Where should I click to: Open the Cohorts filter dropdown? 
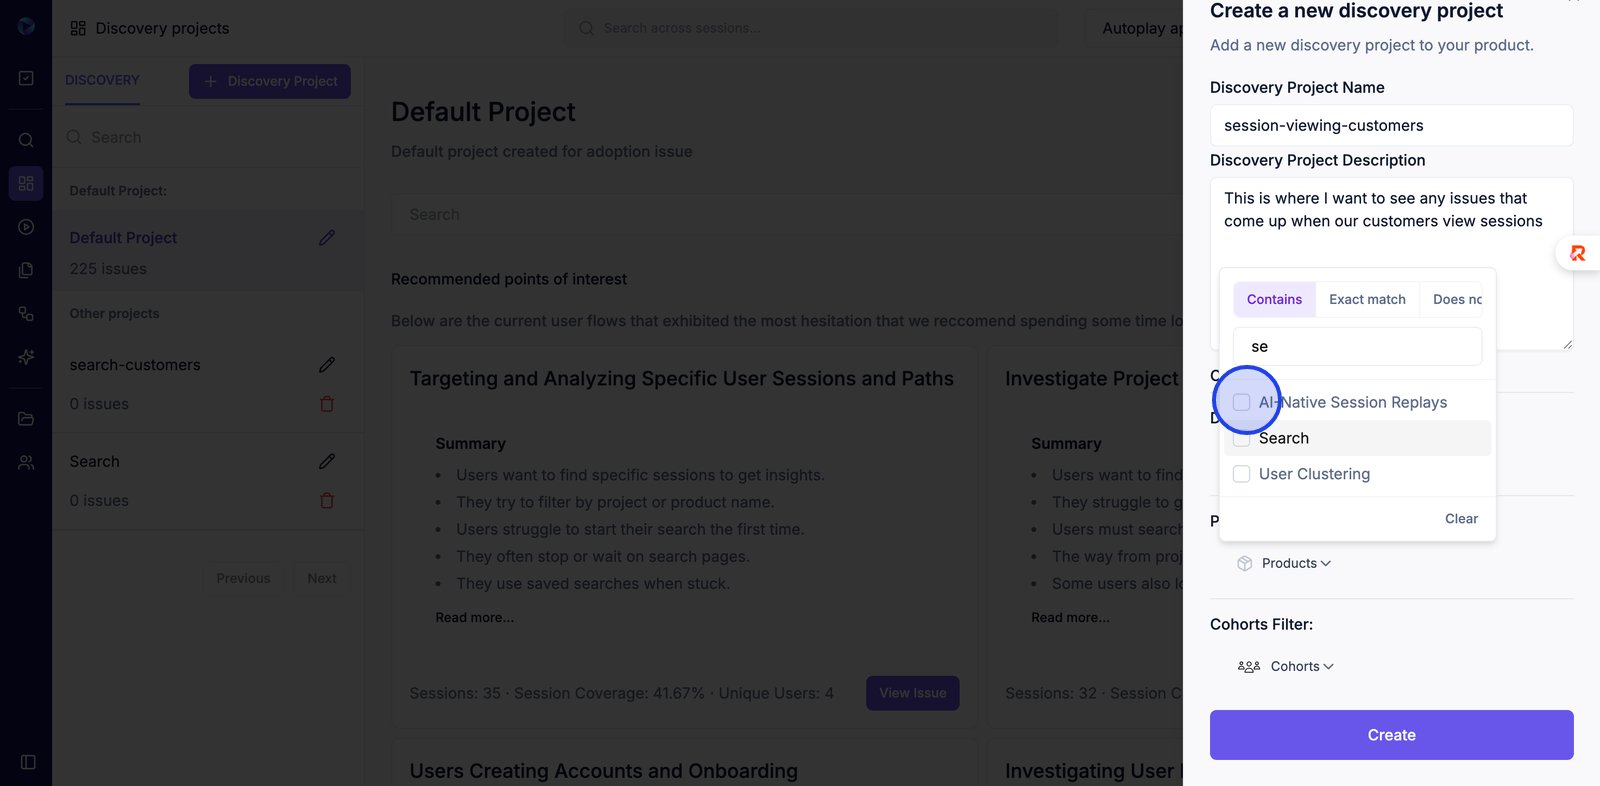pyautogui.click(x=1301, y=666)
